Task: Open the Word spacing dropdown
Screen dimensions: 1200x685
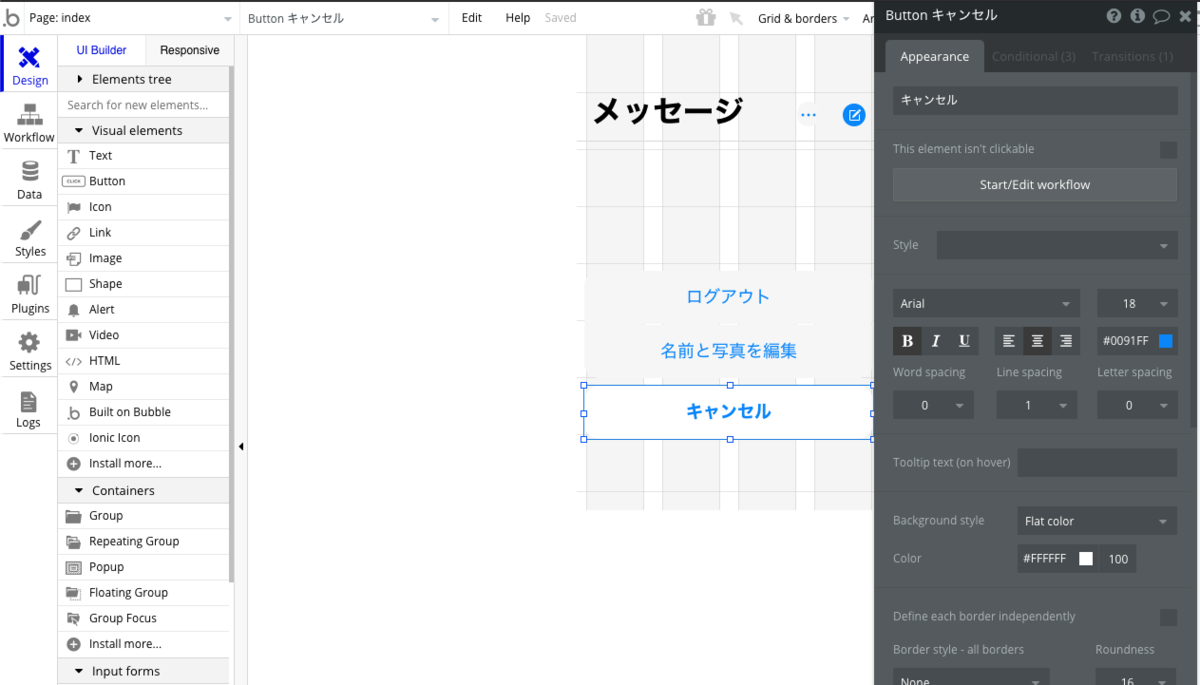Action: 933,405
